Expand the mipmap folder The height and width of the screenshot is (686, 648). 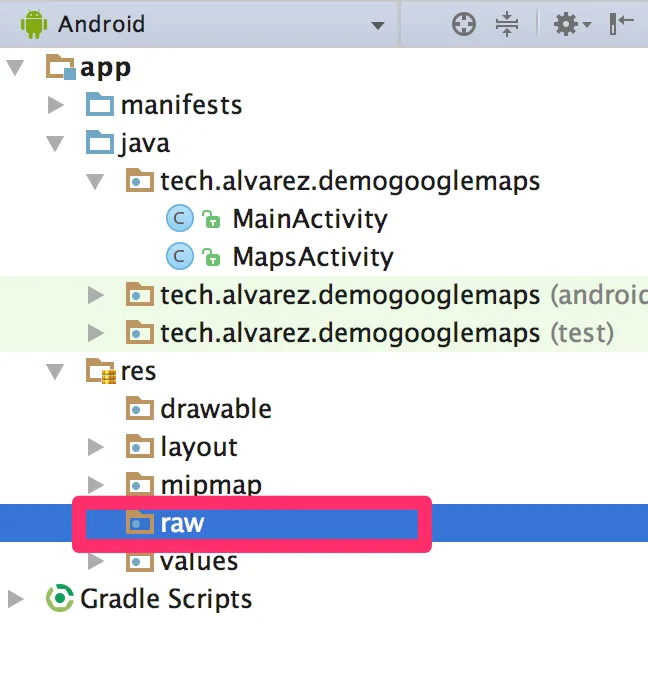click(x=95, y=485)
